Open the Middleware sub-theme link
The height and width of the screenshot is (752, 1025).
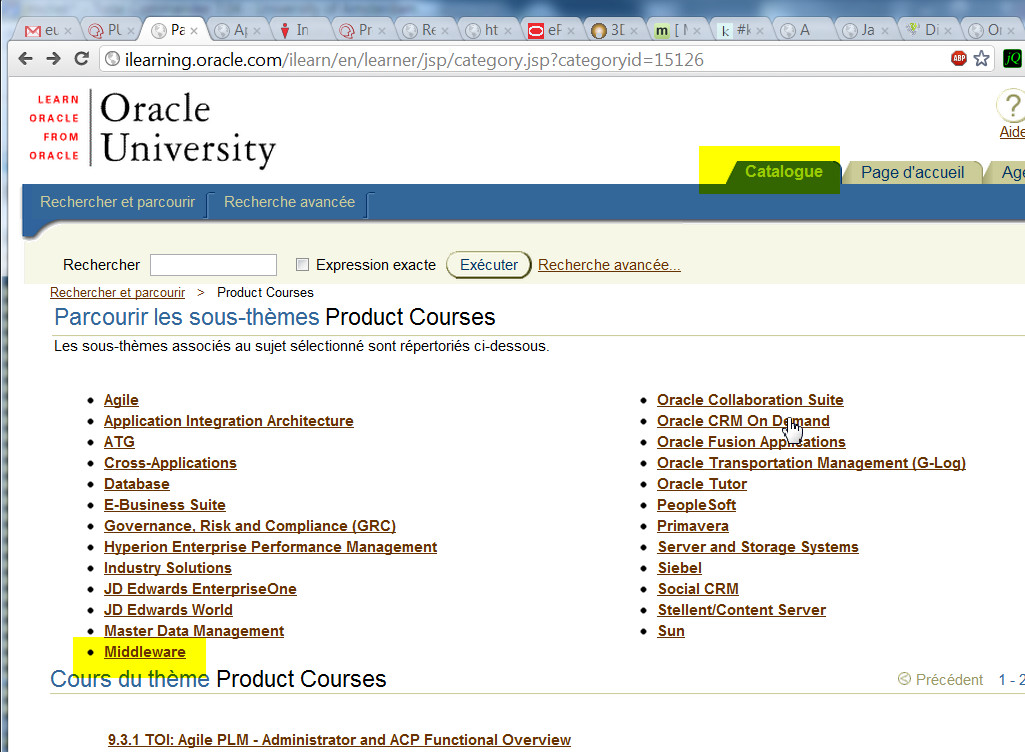[144, 651]
